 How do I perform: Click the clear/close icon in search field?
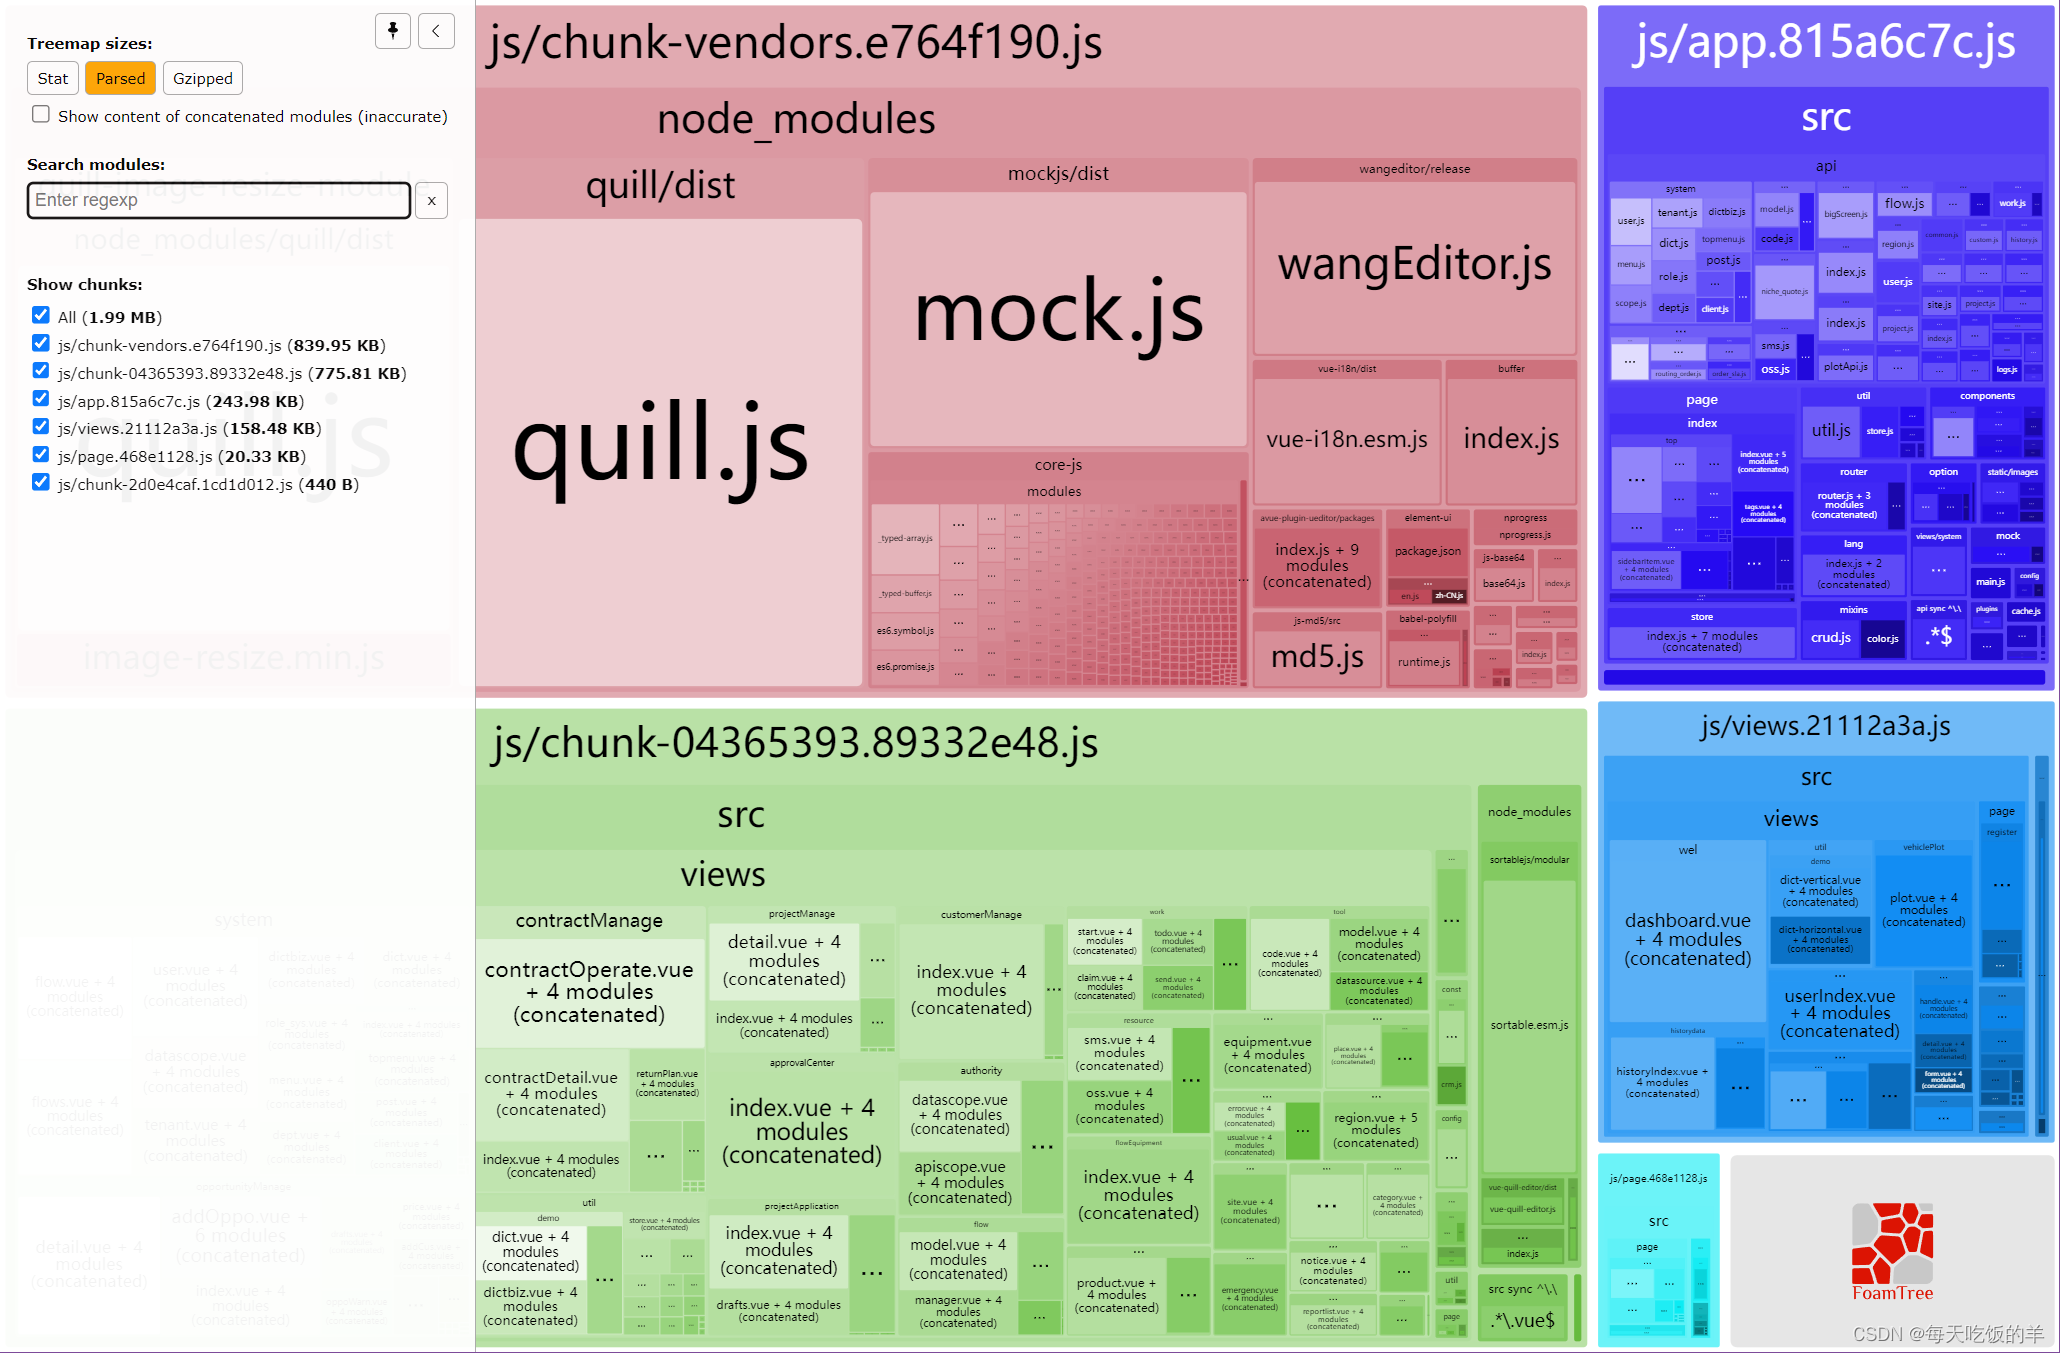coord(435,198)
